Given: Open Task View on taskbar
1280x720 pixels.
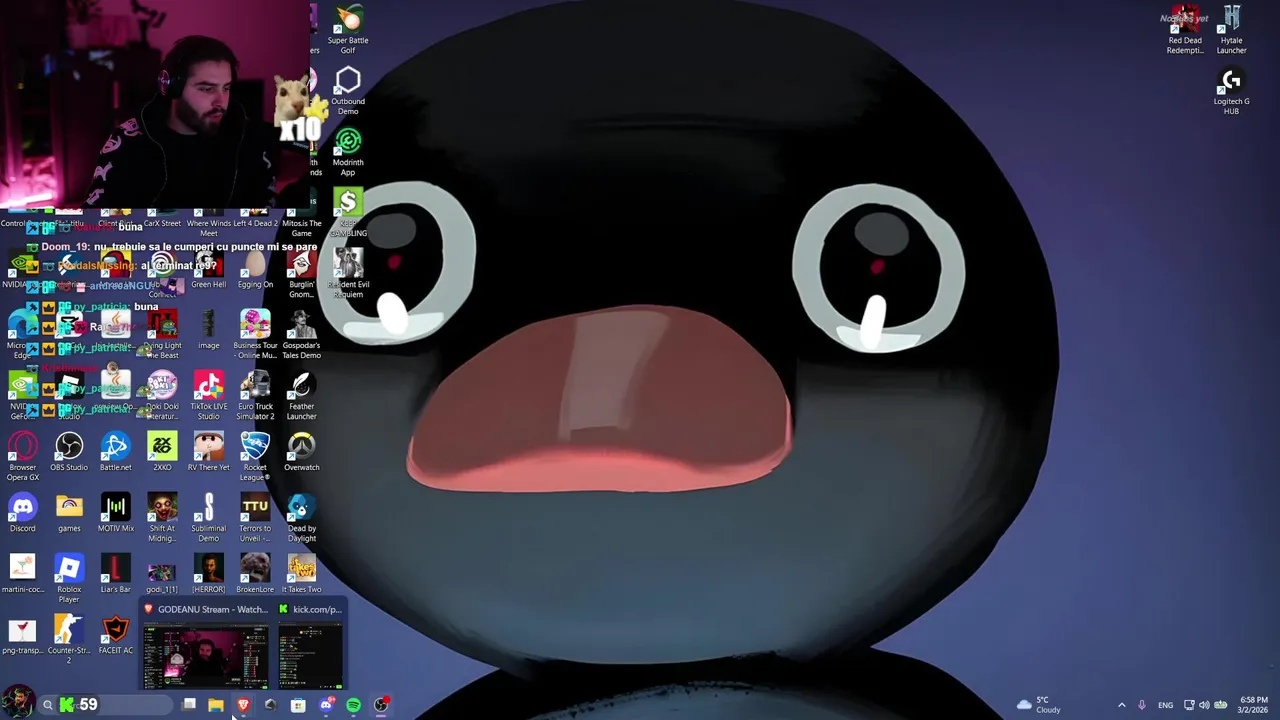Looking at the screenshot, I should 189,705.
